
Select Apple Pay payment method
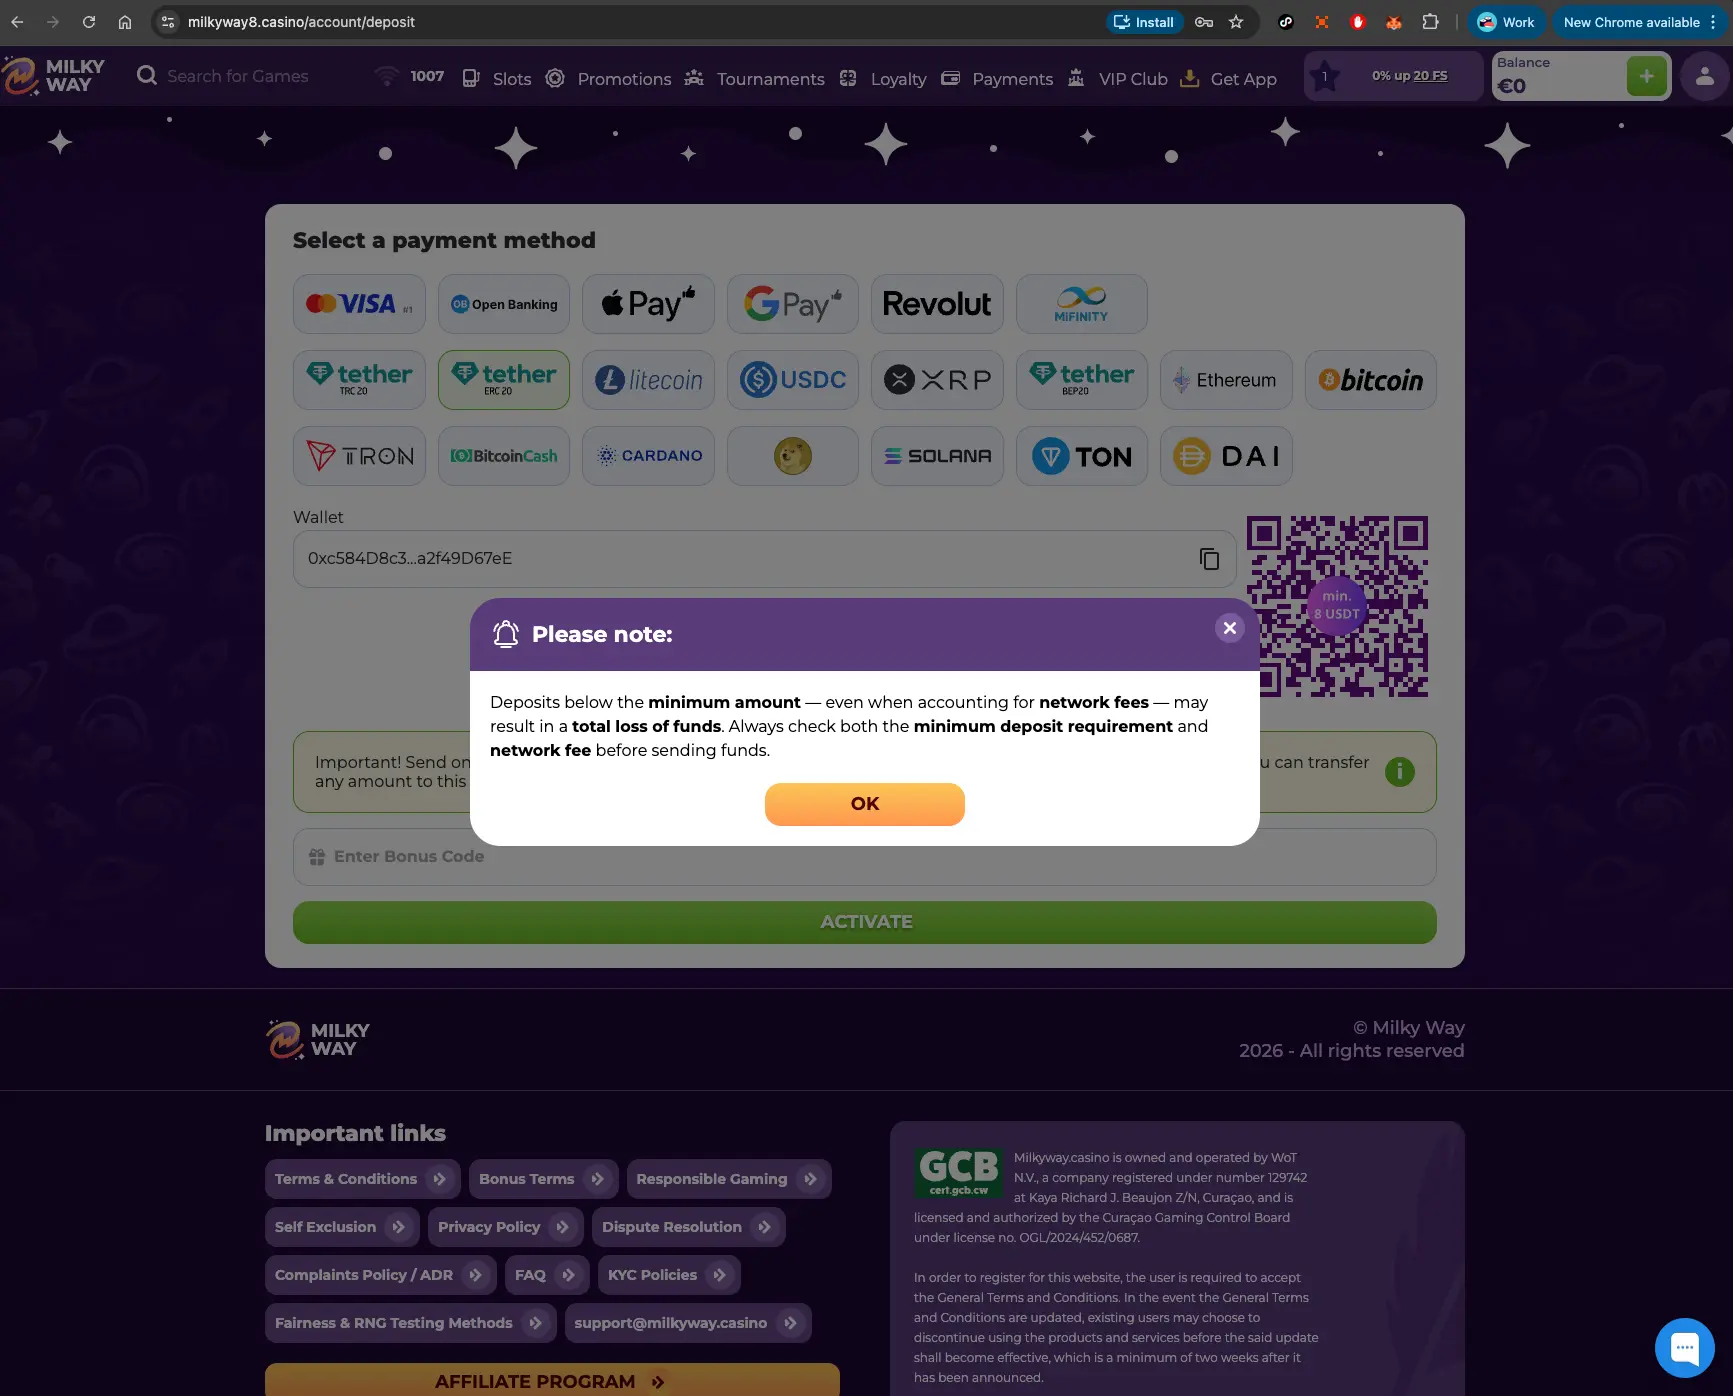[648, 304]
